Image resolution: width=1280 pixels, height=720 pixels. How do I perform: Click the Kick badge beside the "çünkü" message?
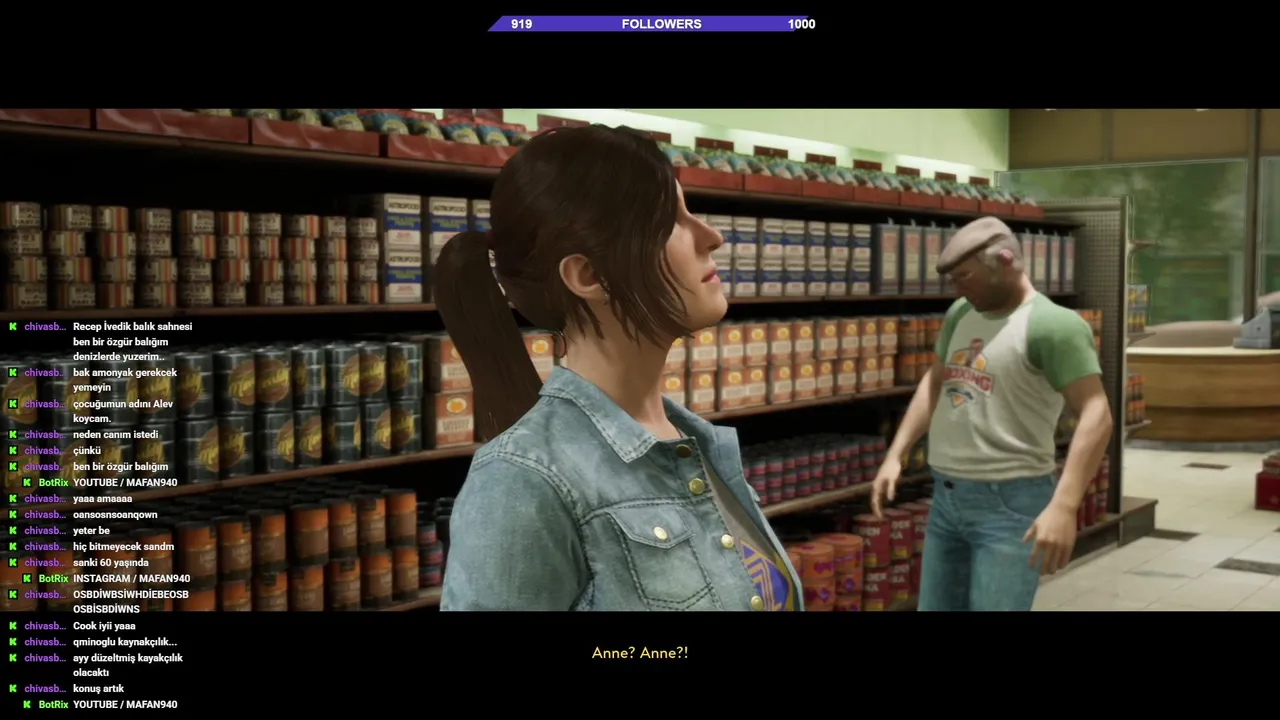(13, 451)
